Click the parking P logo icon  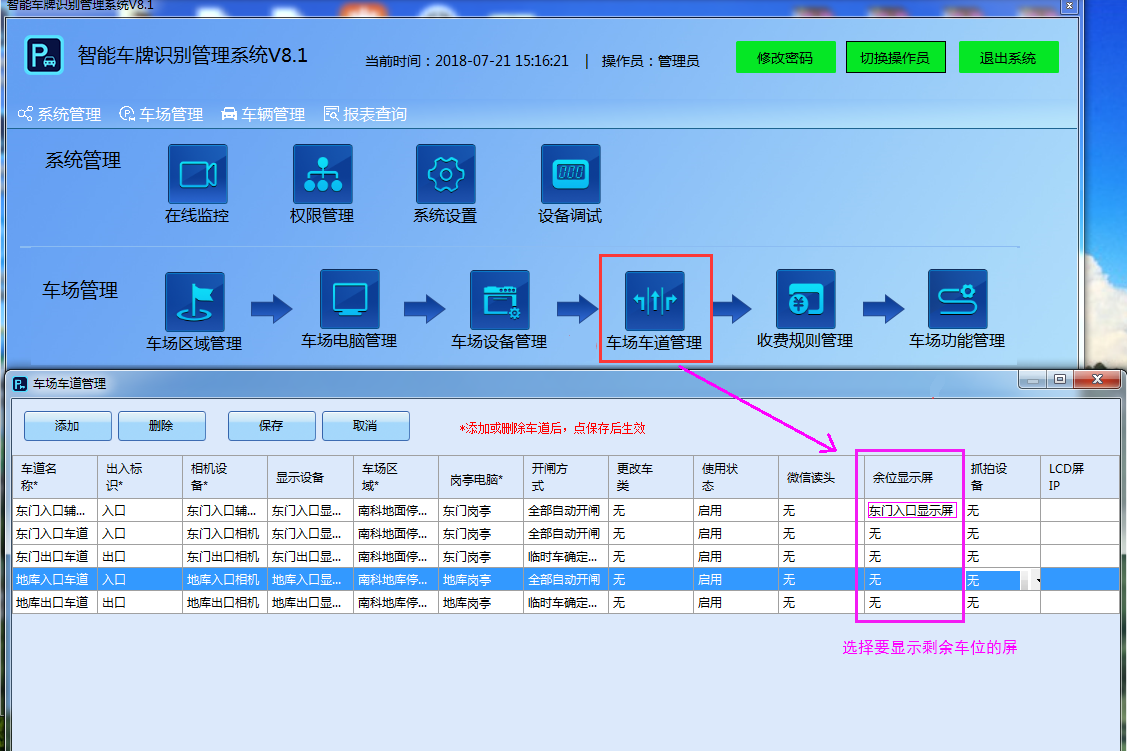click(x=44, y=55)
